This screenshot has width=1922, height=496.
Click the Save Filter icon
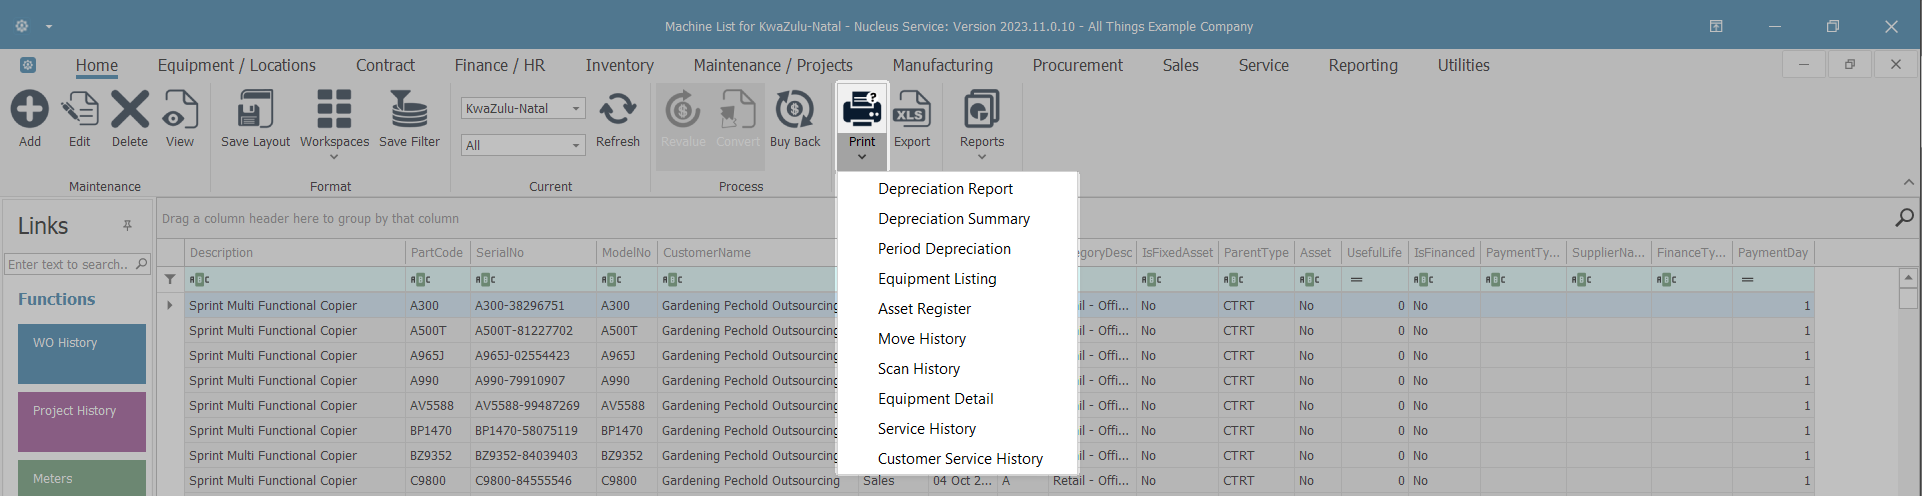pos(409,110)
